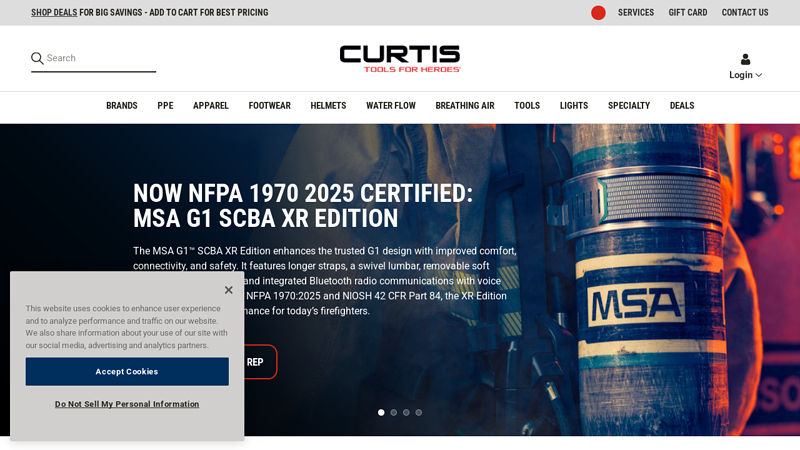
Task: Open the Apparel menu
Action: (x=211, y=106)
